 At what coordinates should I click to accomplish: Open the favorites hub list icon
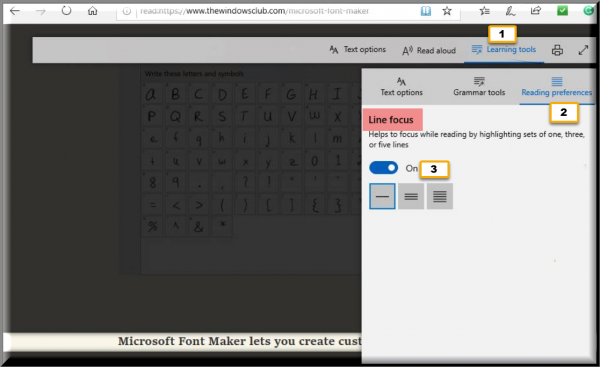click(484, 11)
